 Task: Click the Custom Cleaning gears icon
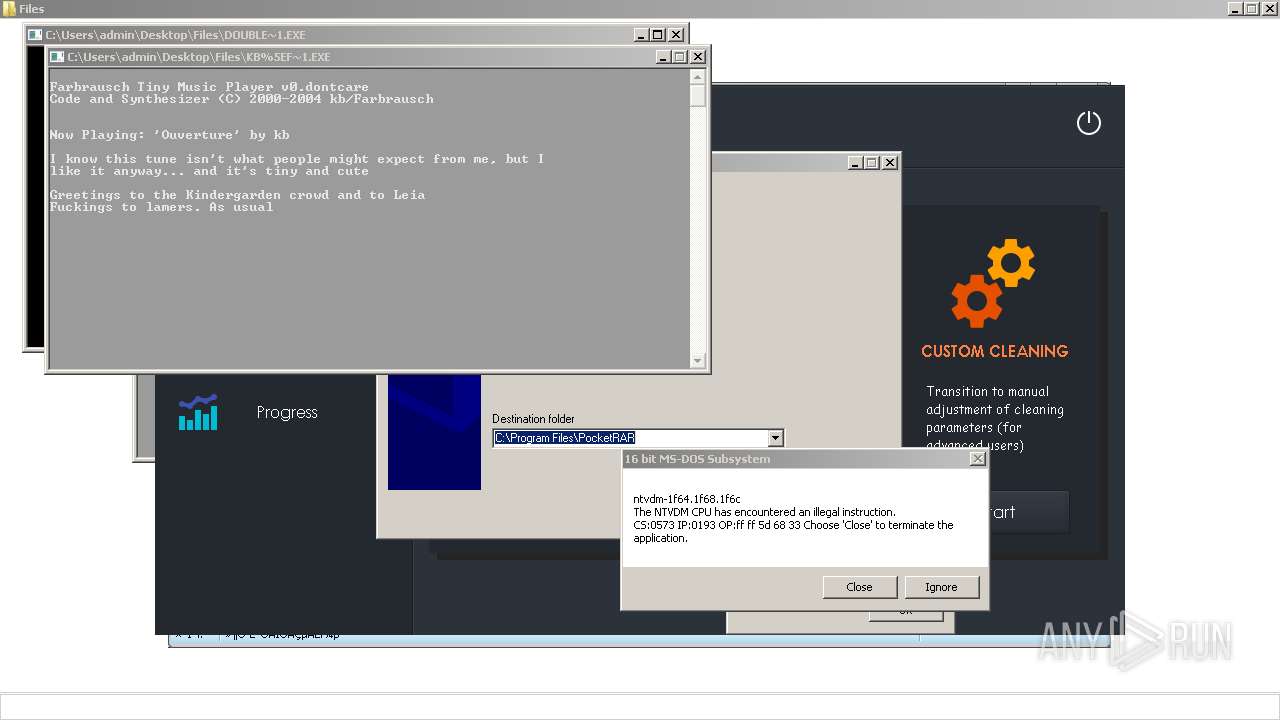click(993, 283)
